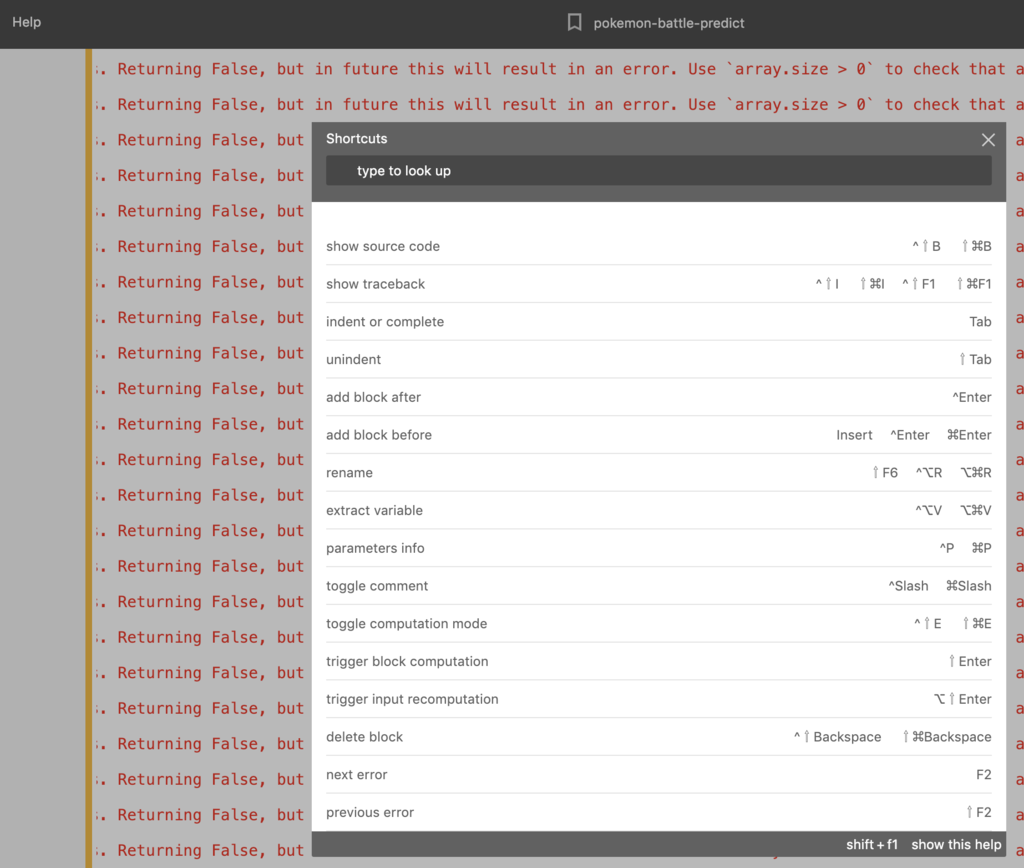Select the 'rename' shortcut row

point(658,473)
